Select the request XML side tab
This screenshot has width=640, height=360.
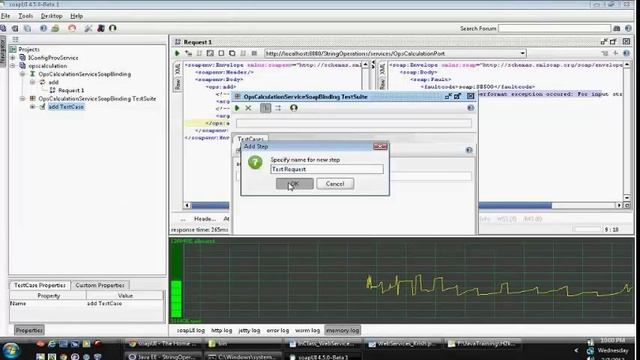[x=178, y=69]
